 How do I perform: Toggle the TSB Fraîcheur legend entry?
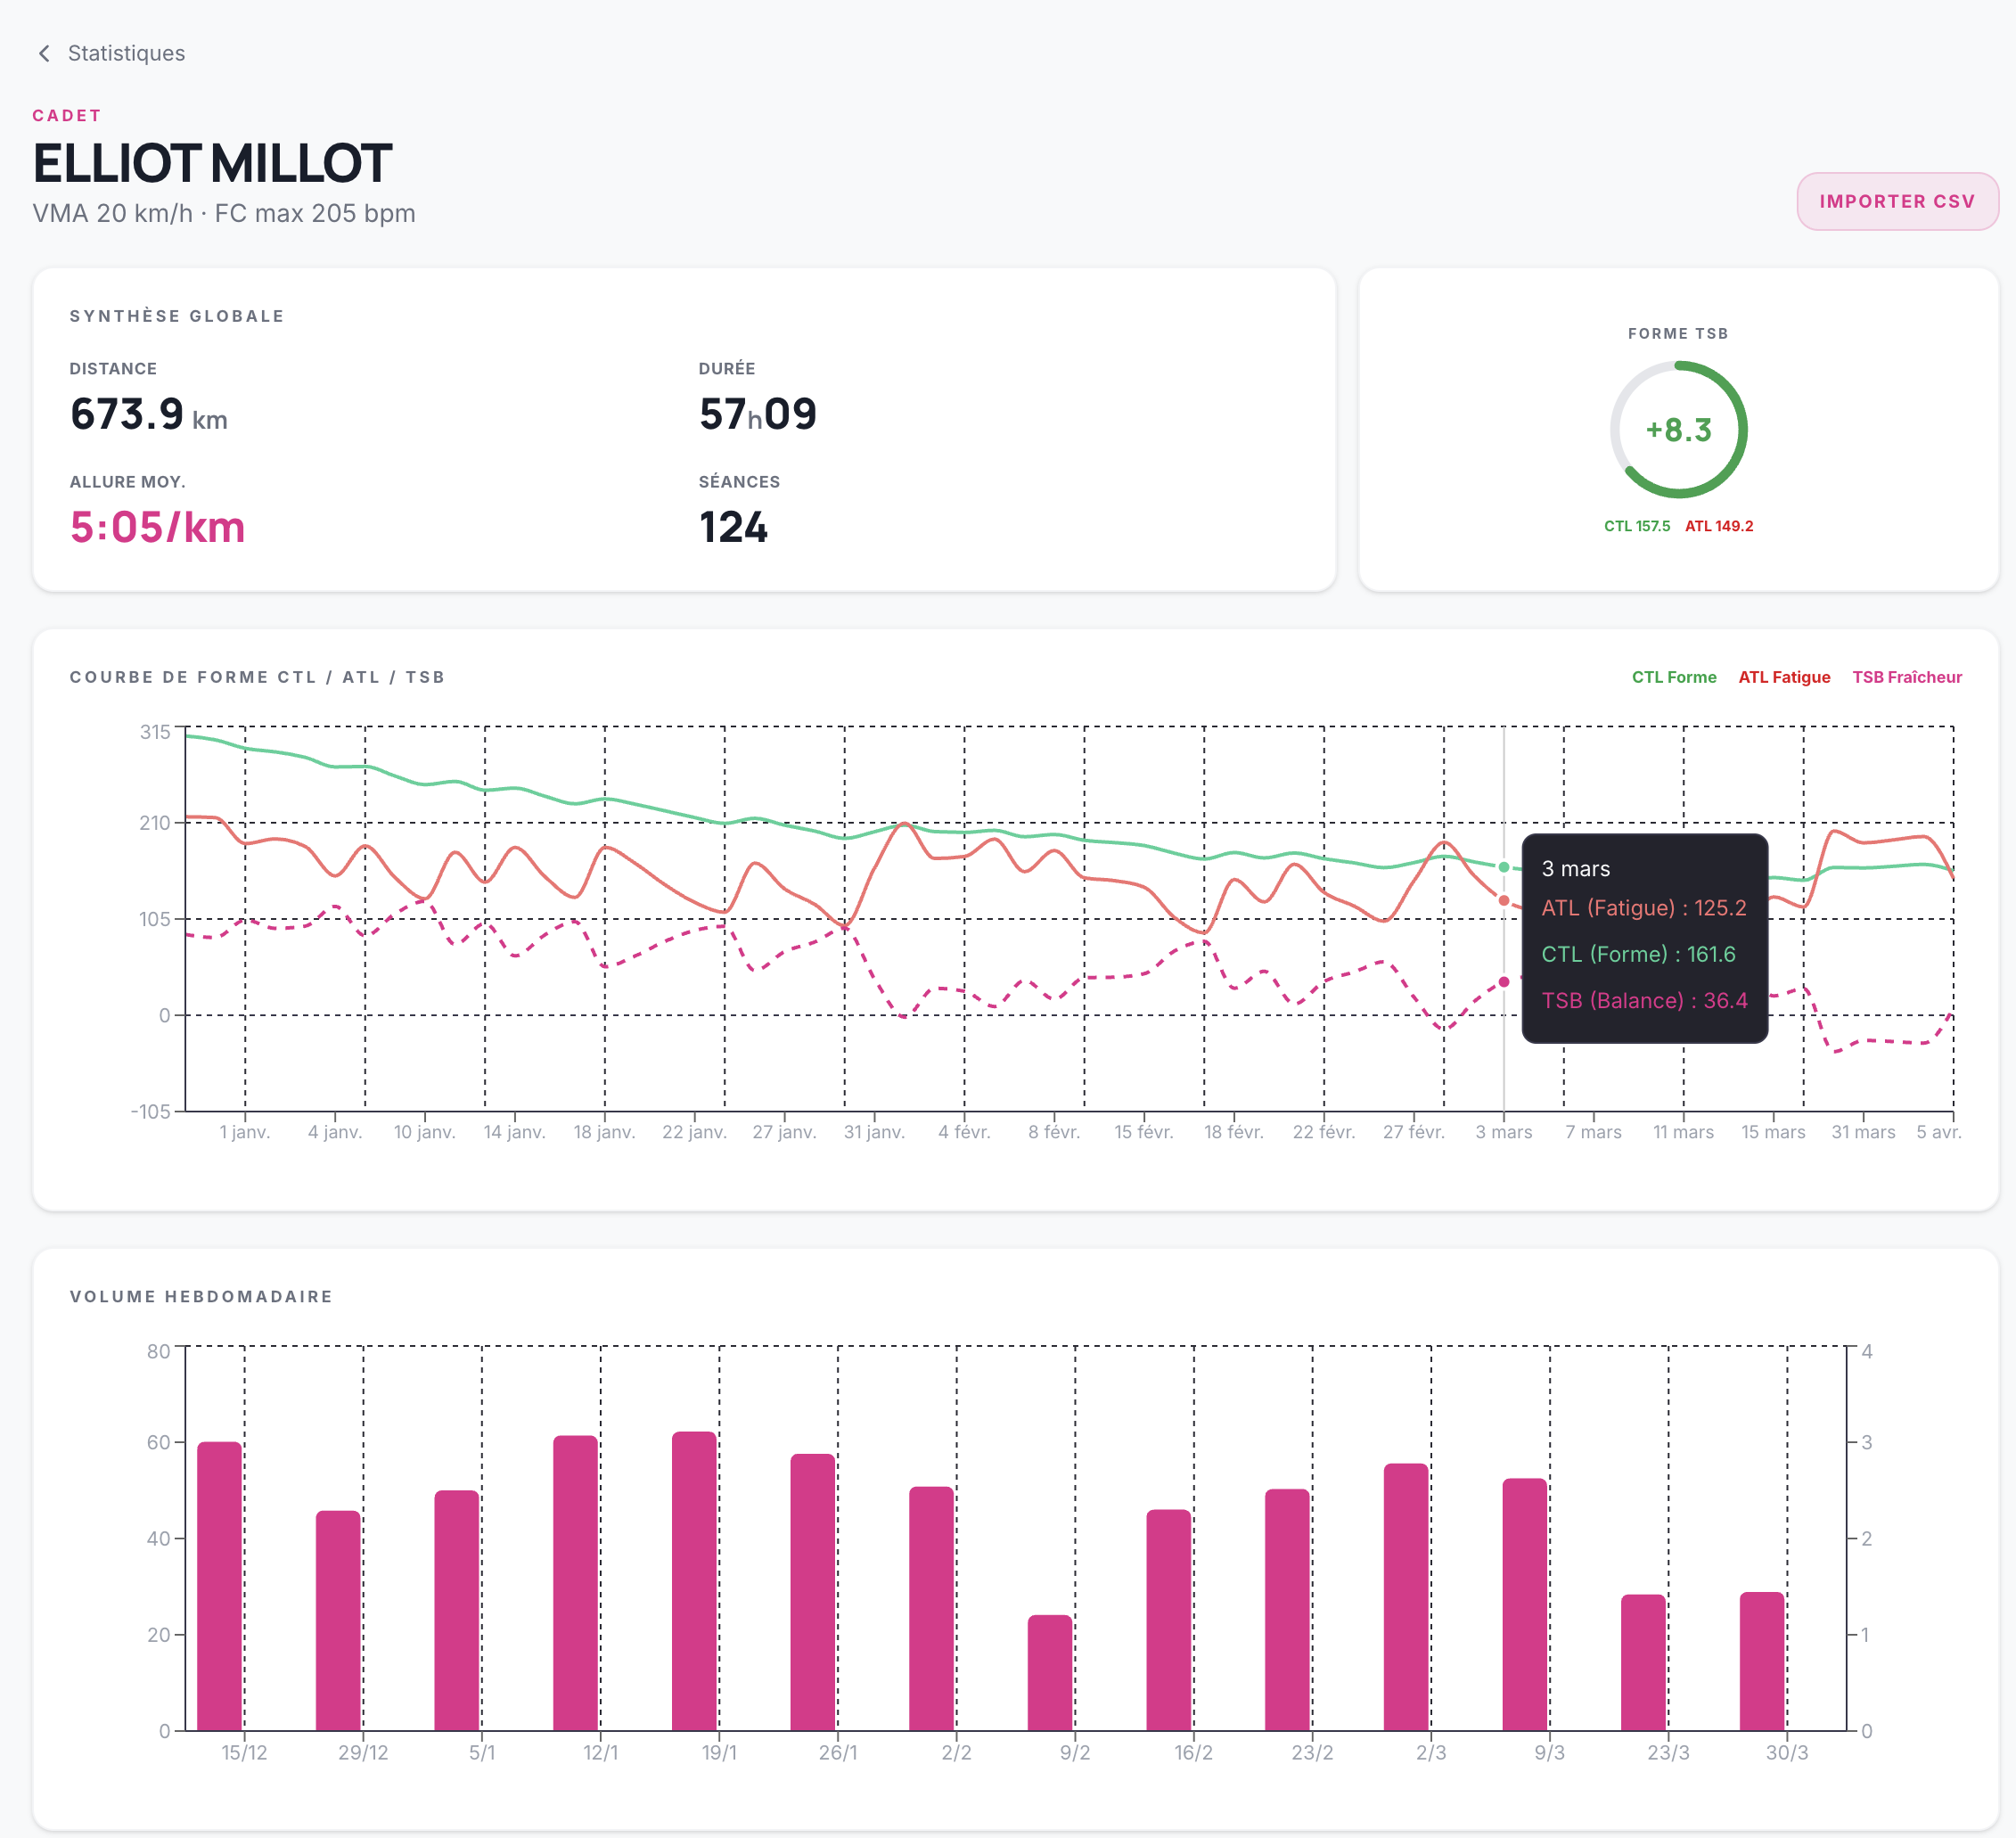1906,677
